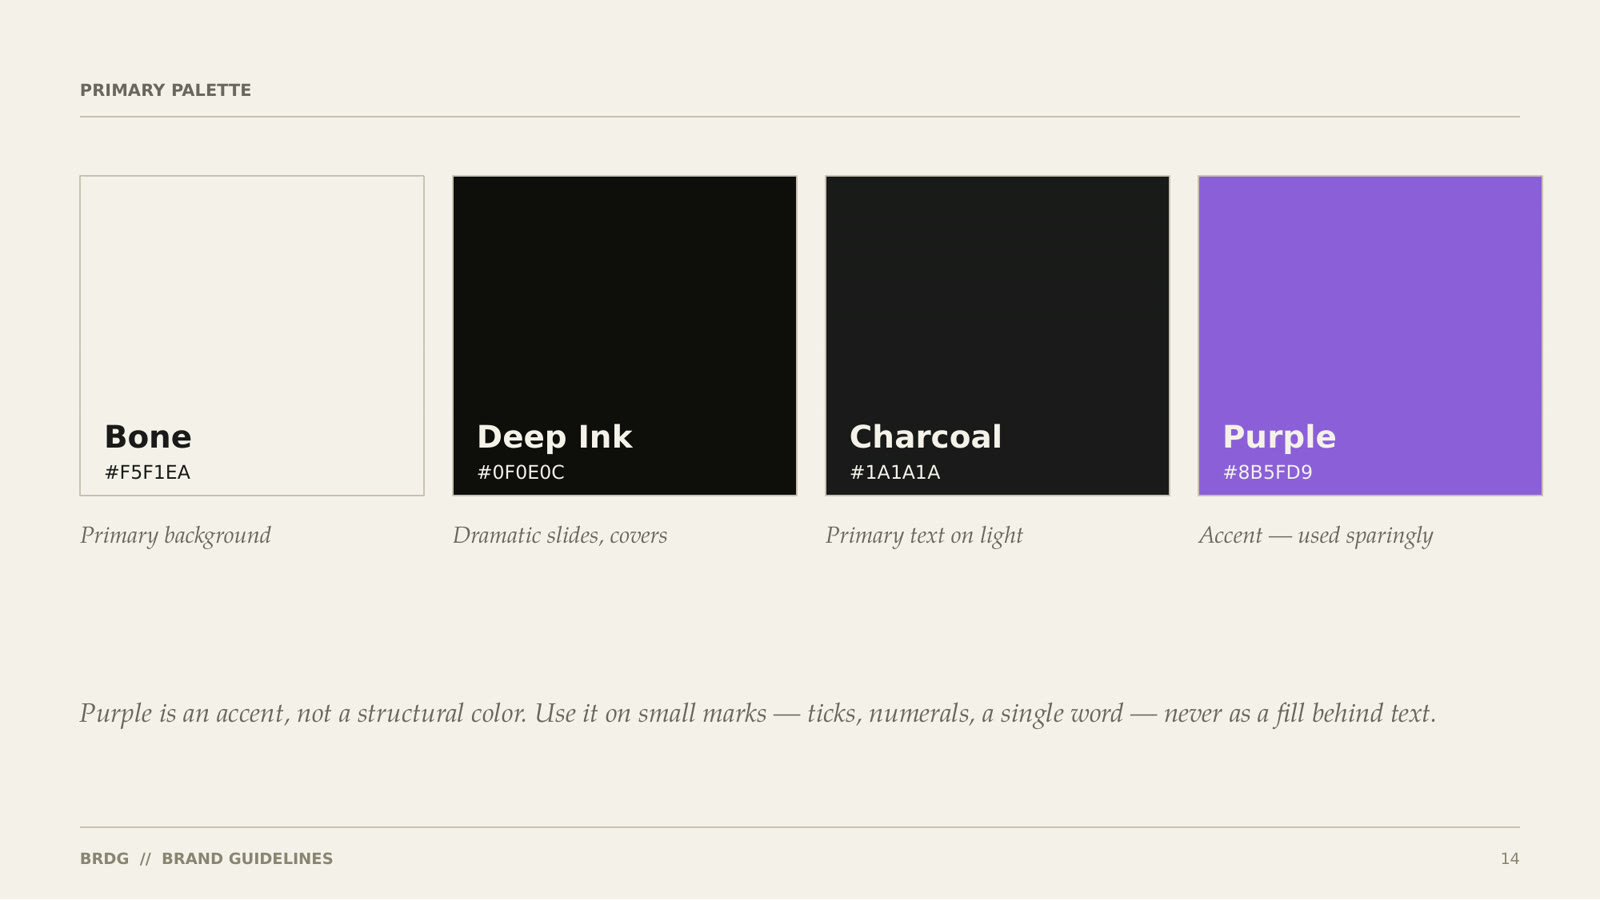Click the Bone swatch title

click(x=148, y=437)
